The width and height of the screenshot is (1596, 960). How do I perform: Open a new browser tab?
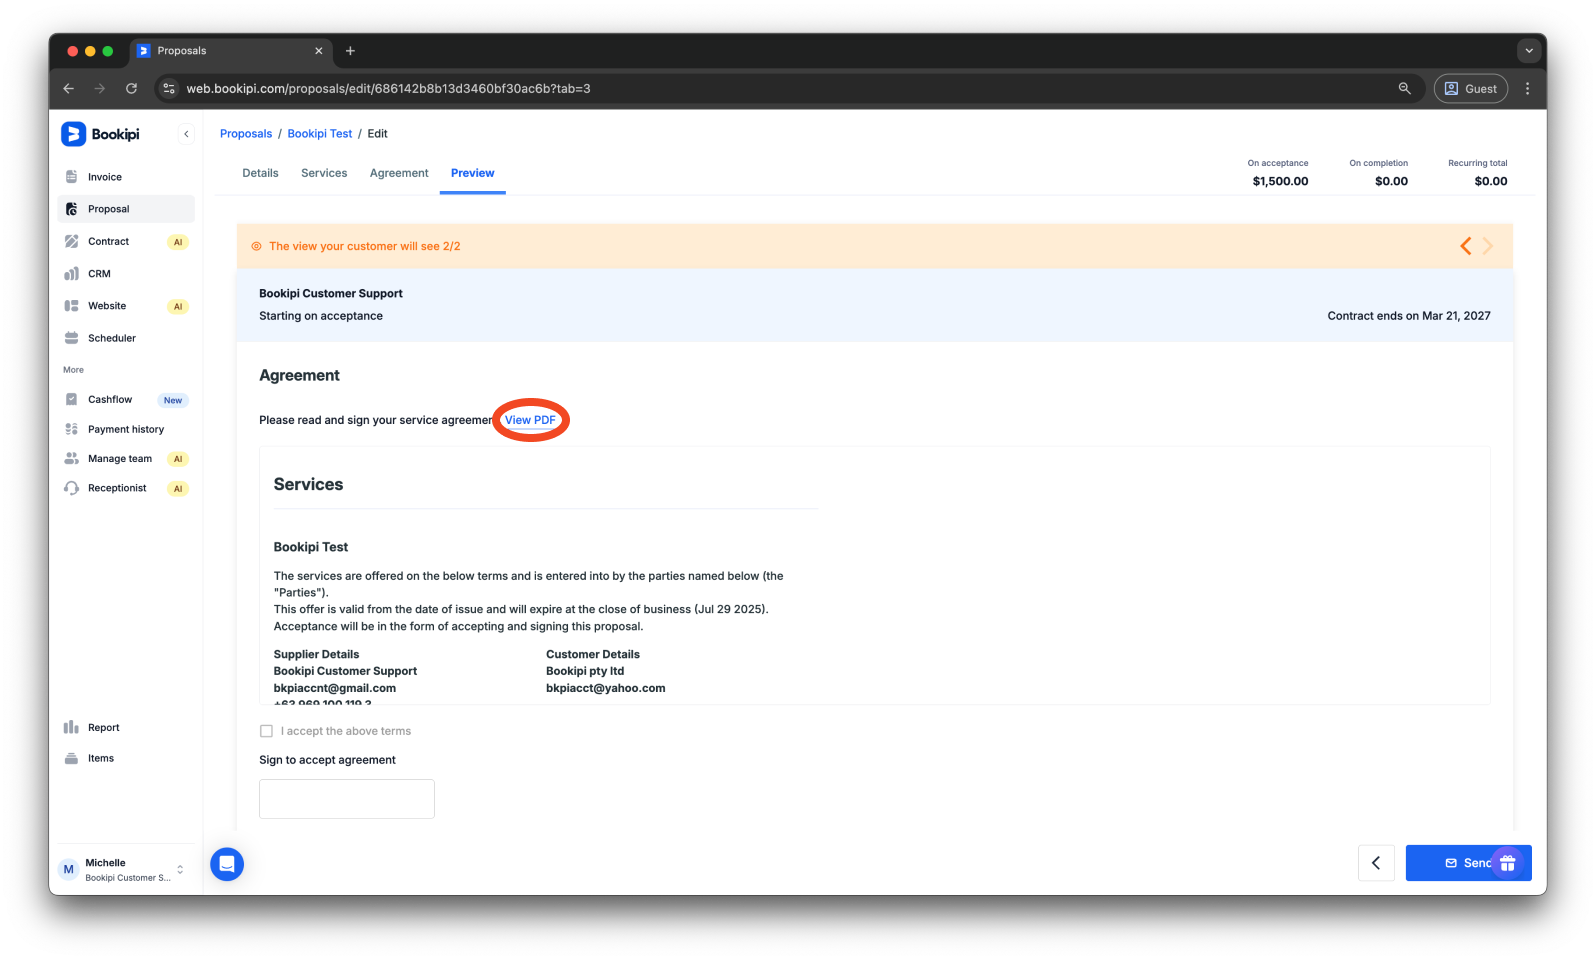pos(350,51)
